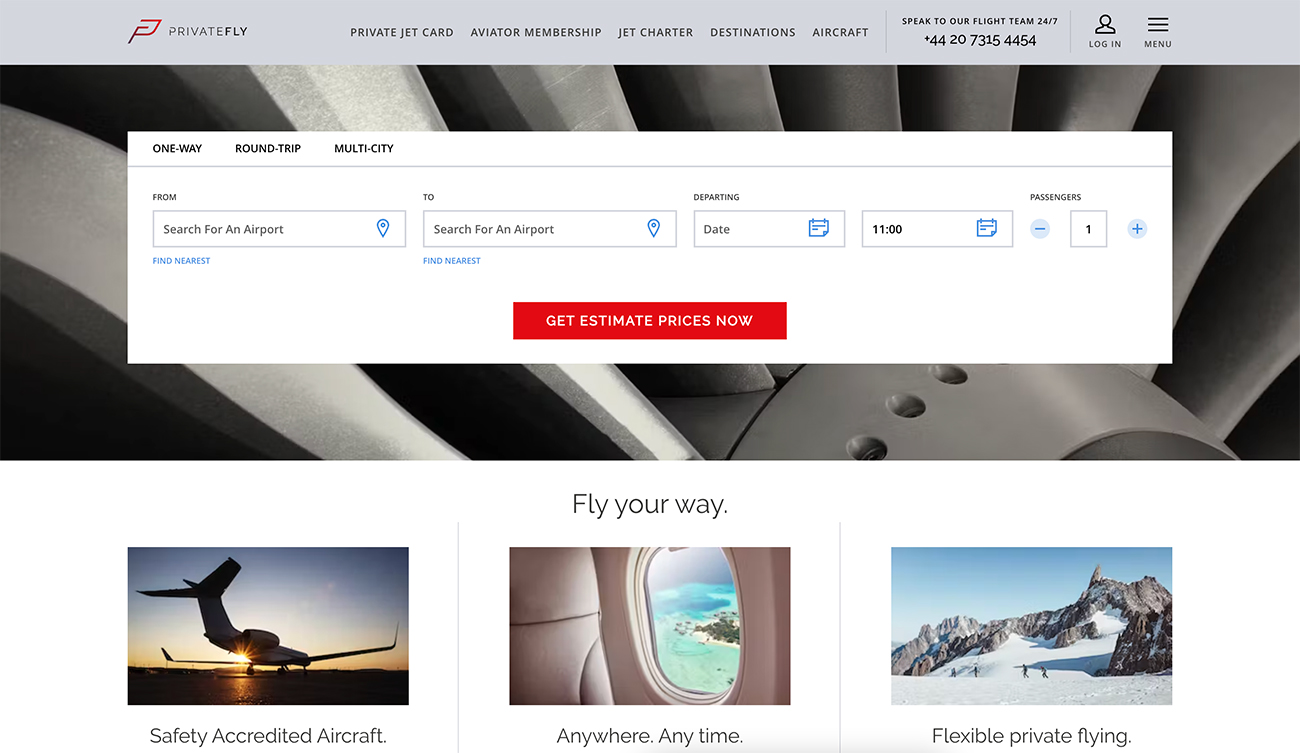Call the flight team phone number link

coord(979,39)
